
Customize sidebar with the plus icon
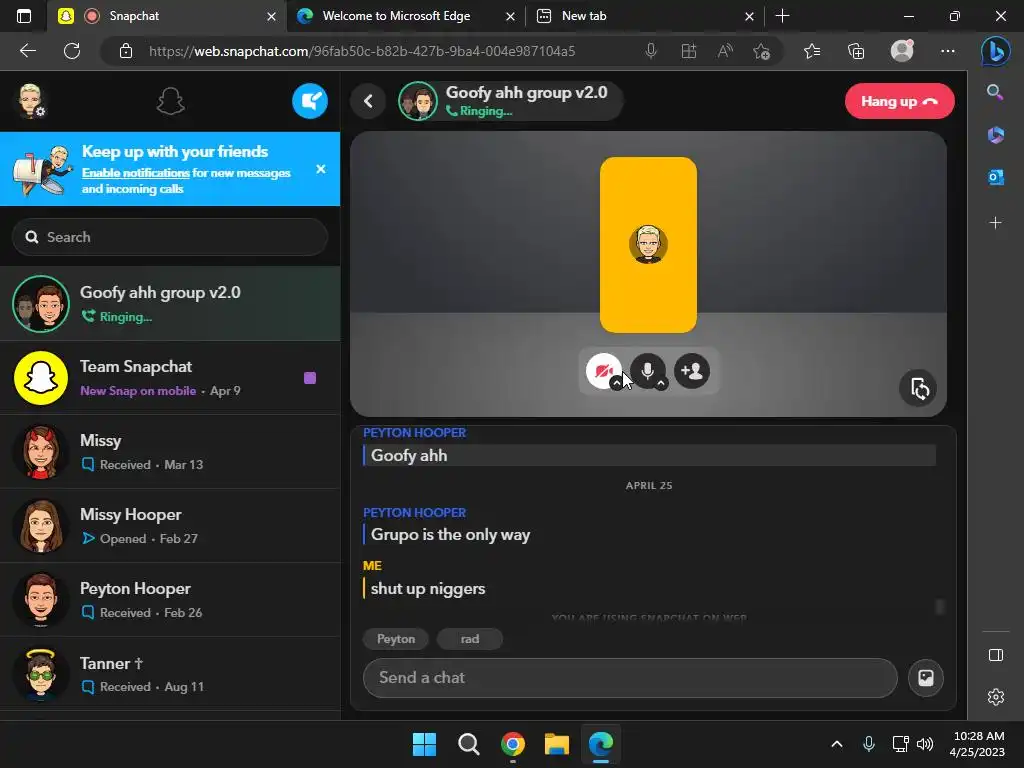point(995,223)
